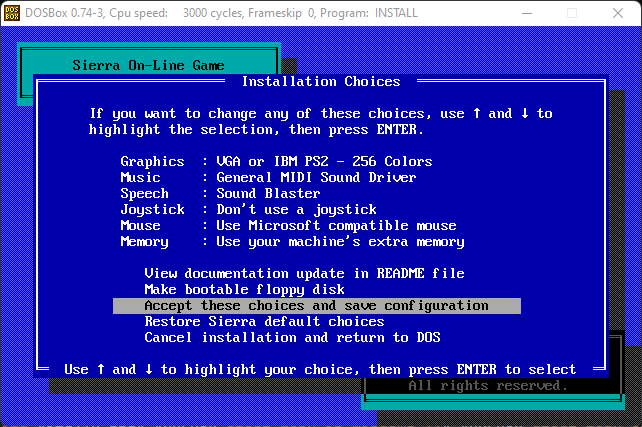This screenshot has height=427, width=642.
Task: Click the Installation Choices dialog title
Action: click(x=321, y=81)
